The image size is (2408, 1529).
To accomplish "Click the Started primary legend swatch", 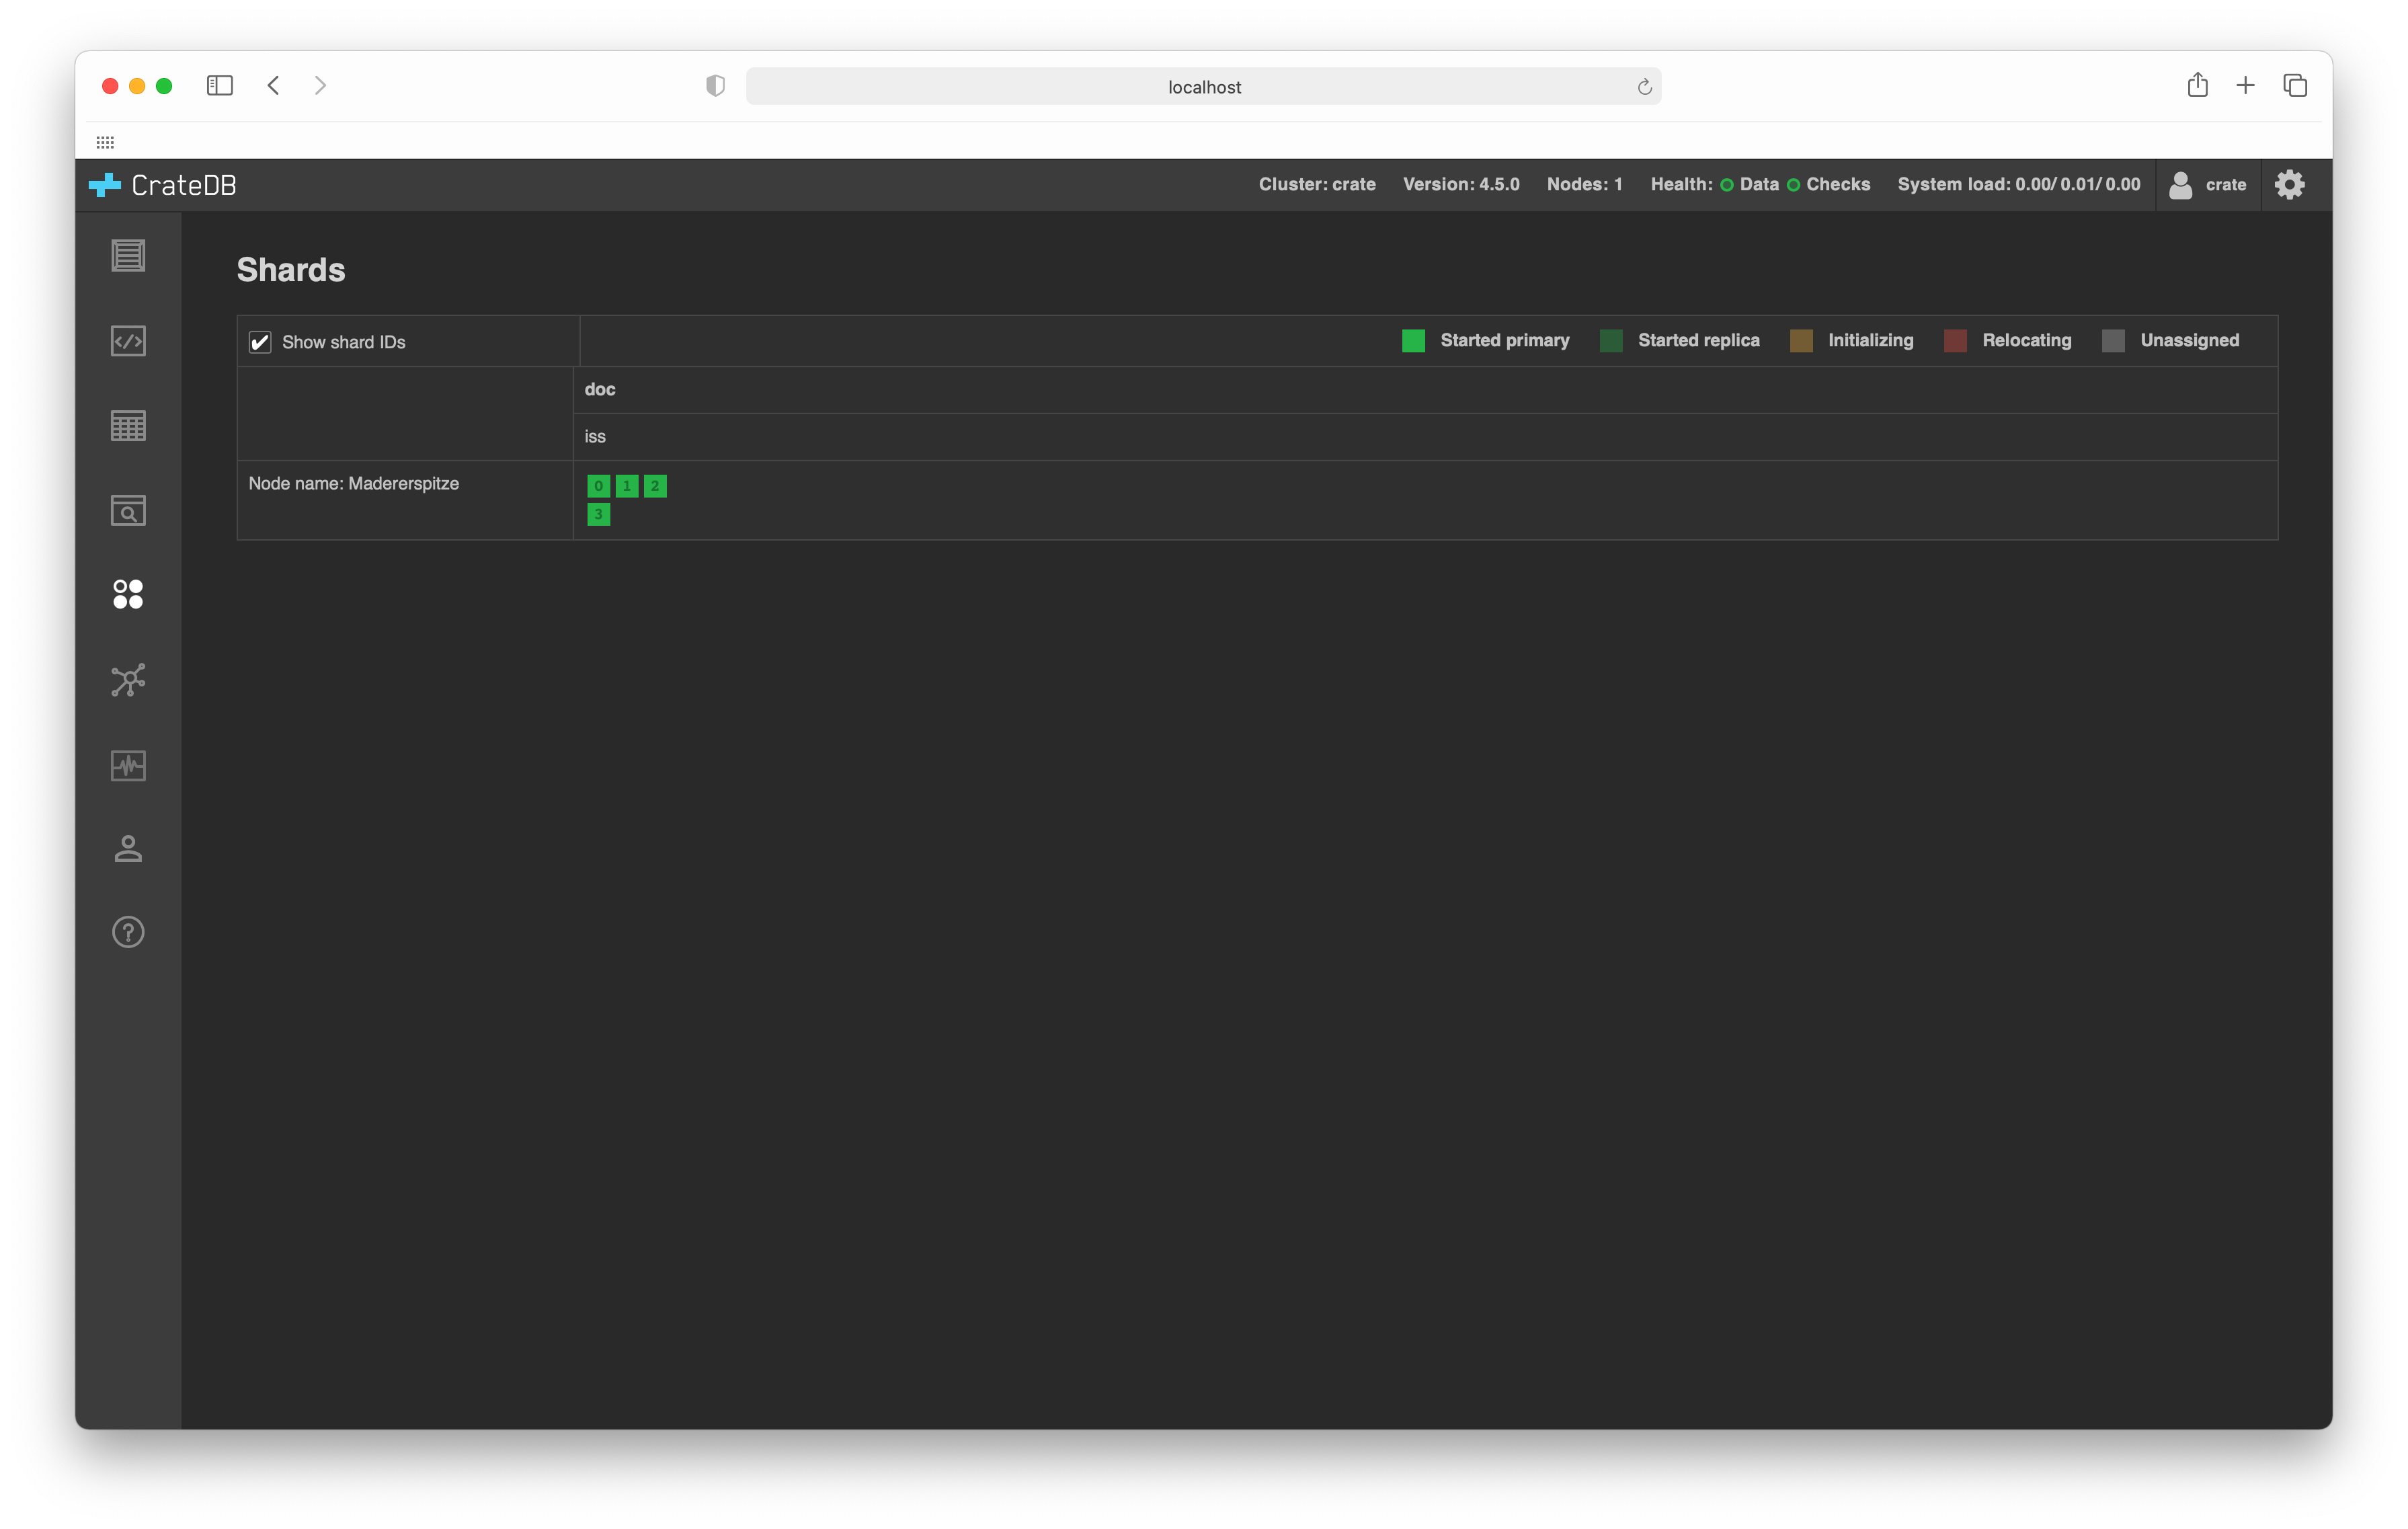I will point(1413,341).
